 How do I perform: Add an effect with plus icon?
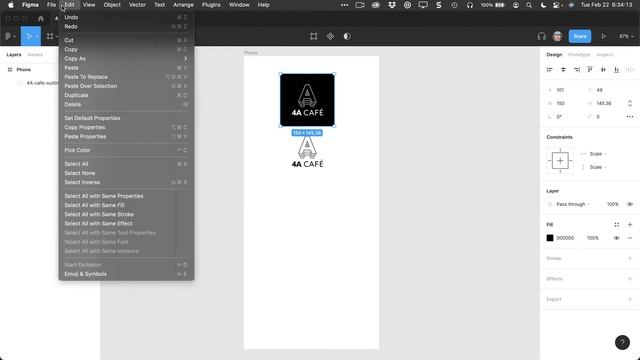coord(630,279)
